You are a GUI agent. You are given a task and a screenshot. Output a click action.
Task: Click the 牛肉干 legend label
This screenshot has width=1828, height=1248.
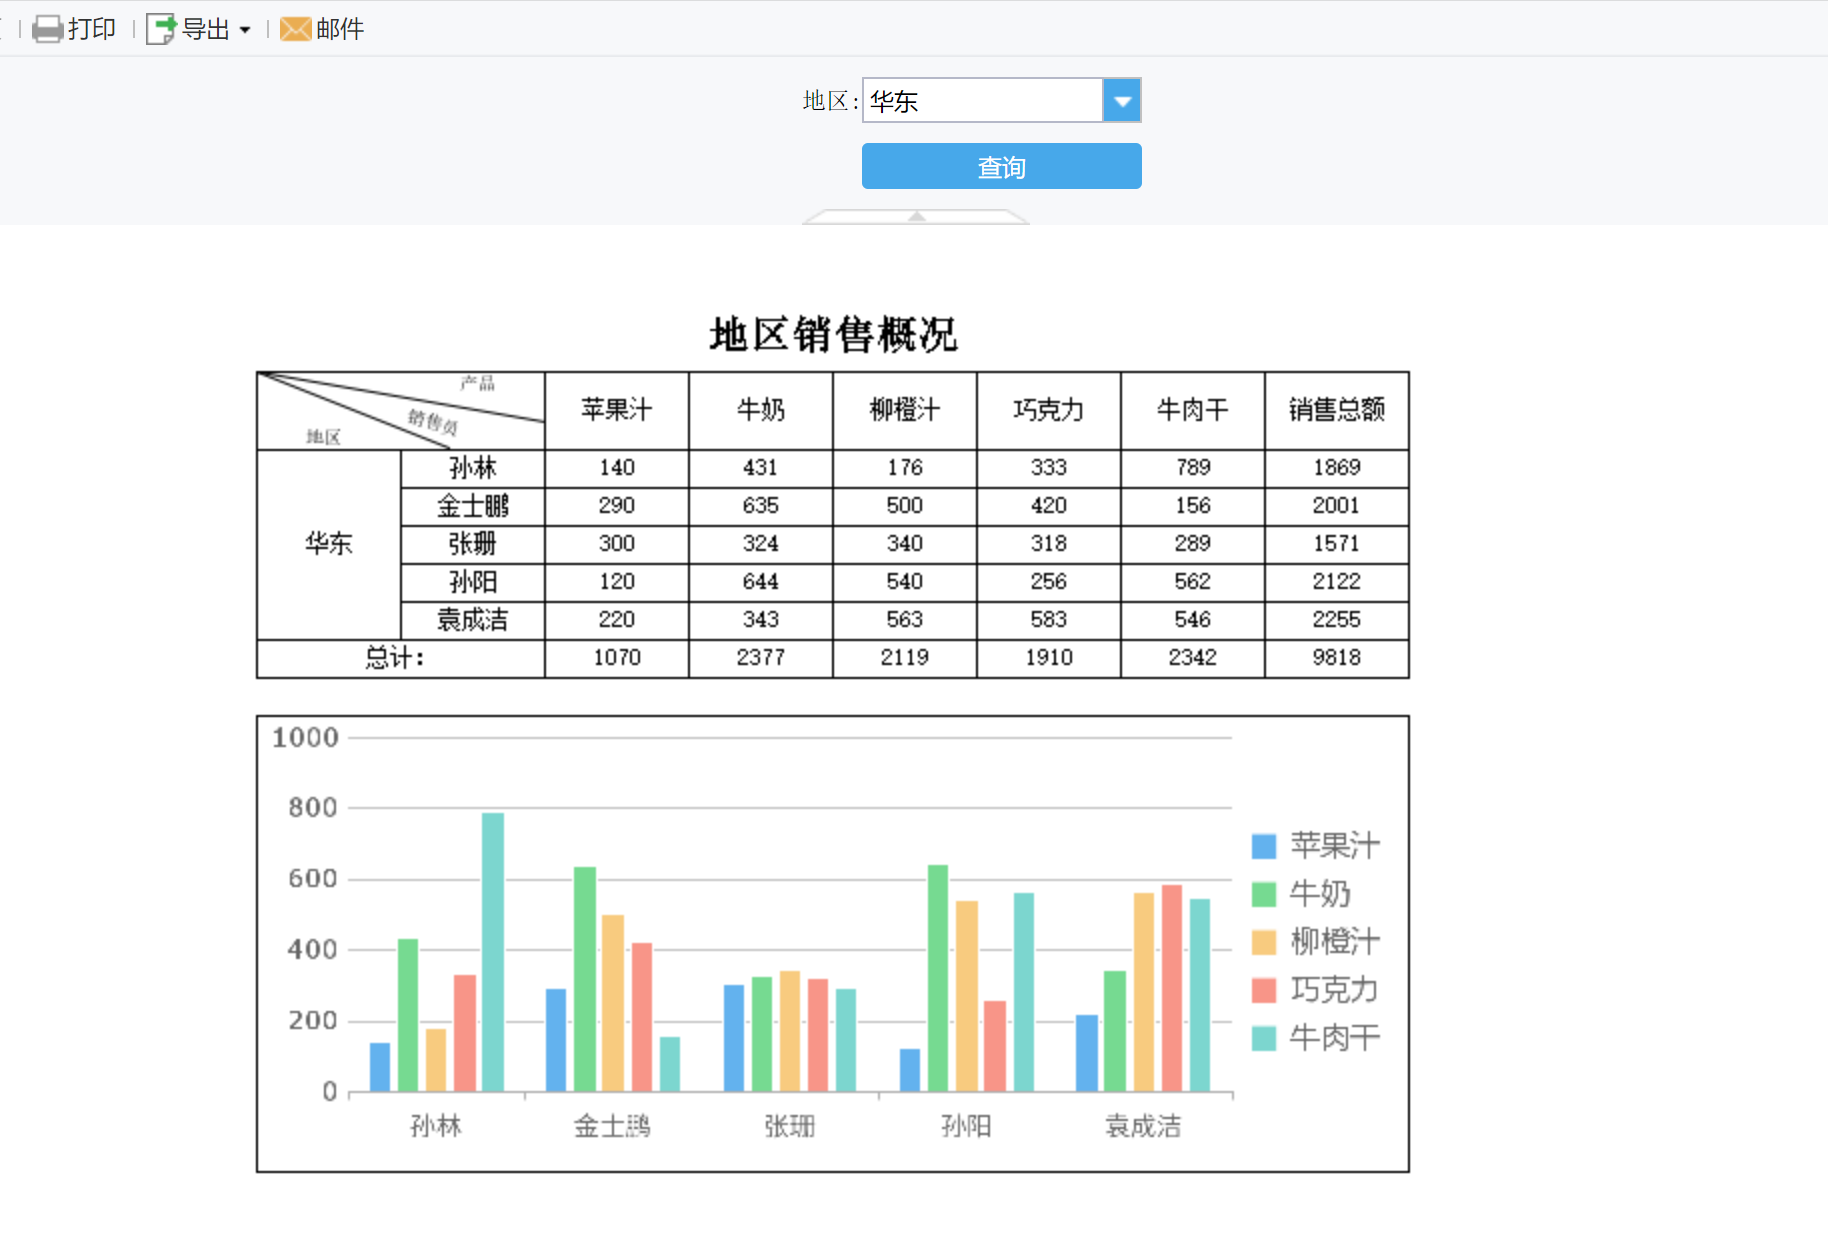coord(1335,1038)
